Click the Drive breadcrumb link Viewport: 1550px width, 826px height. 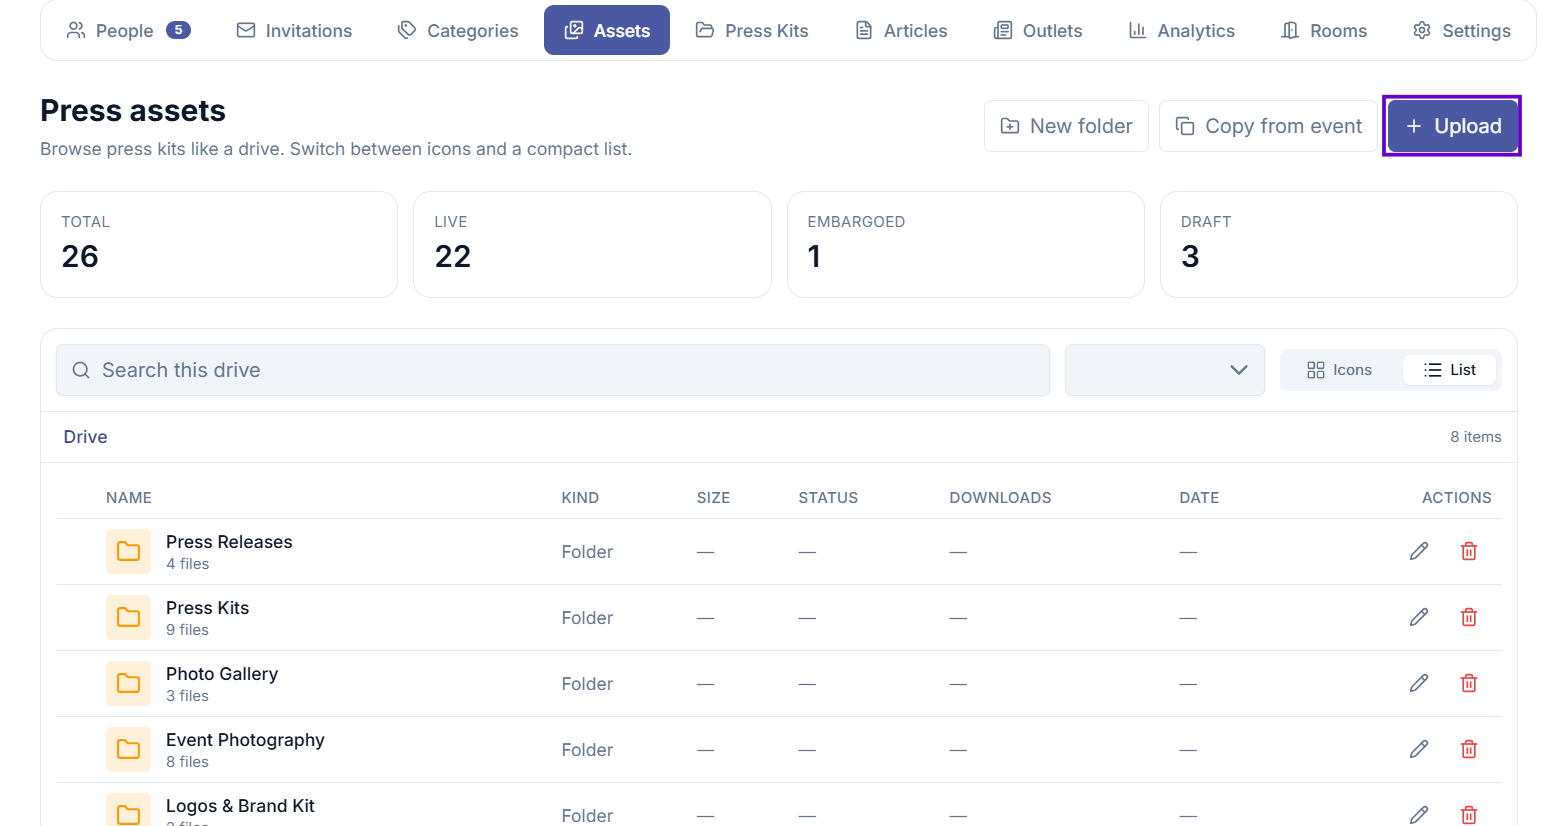(85, 437)
